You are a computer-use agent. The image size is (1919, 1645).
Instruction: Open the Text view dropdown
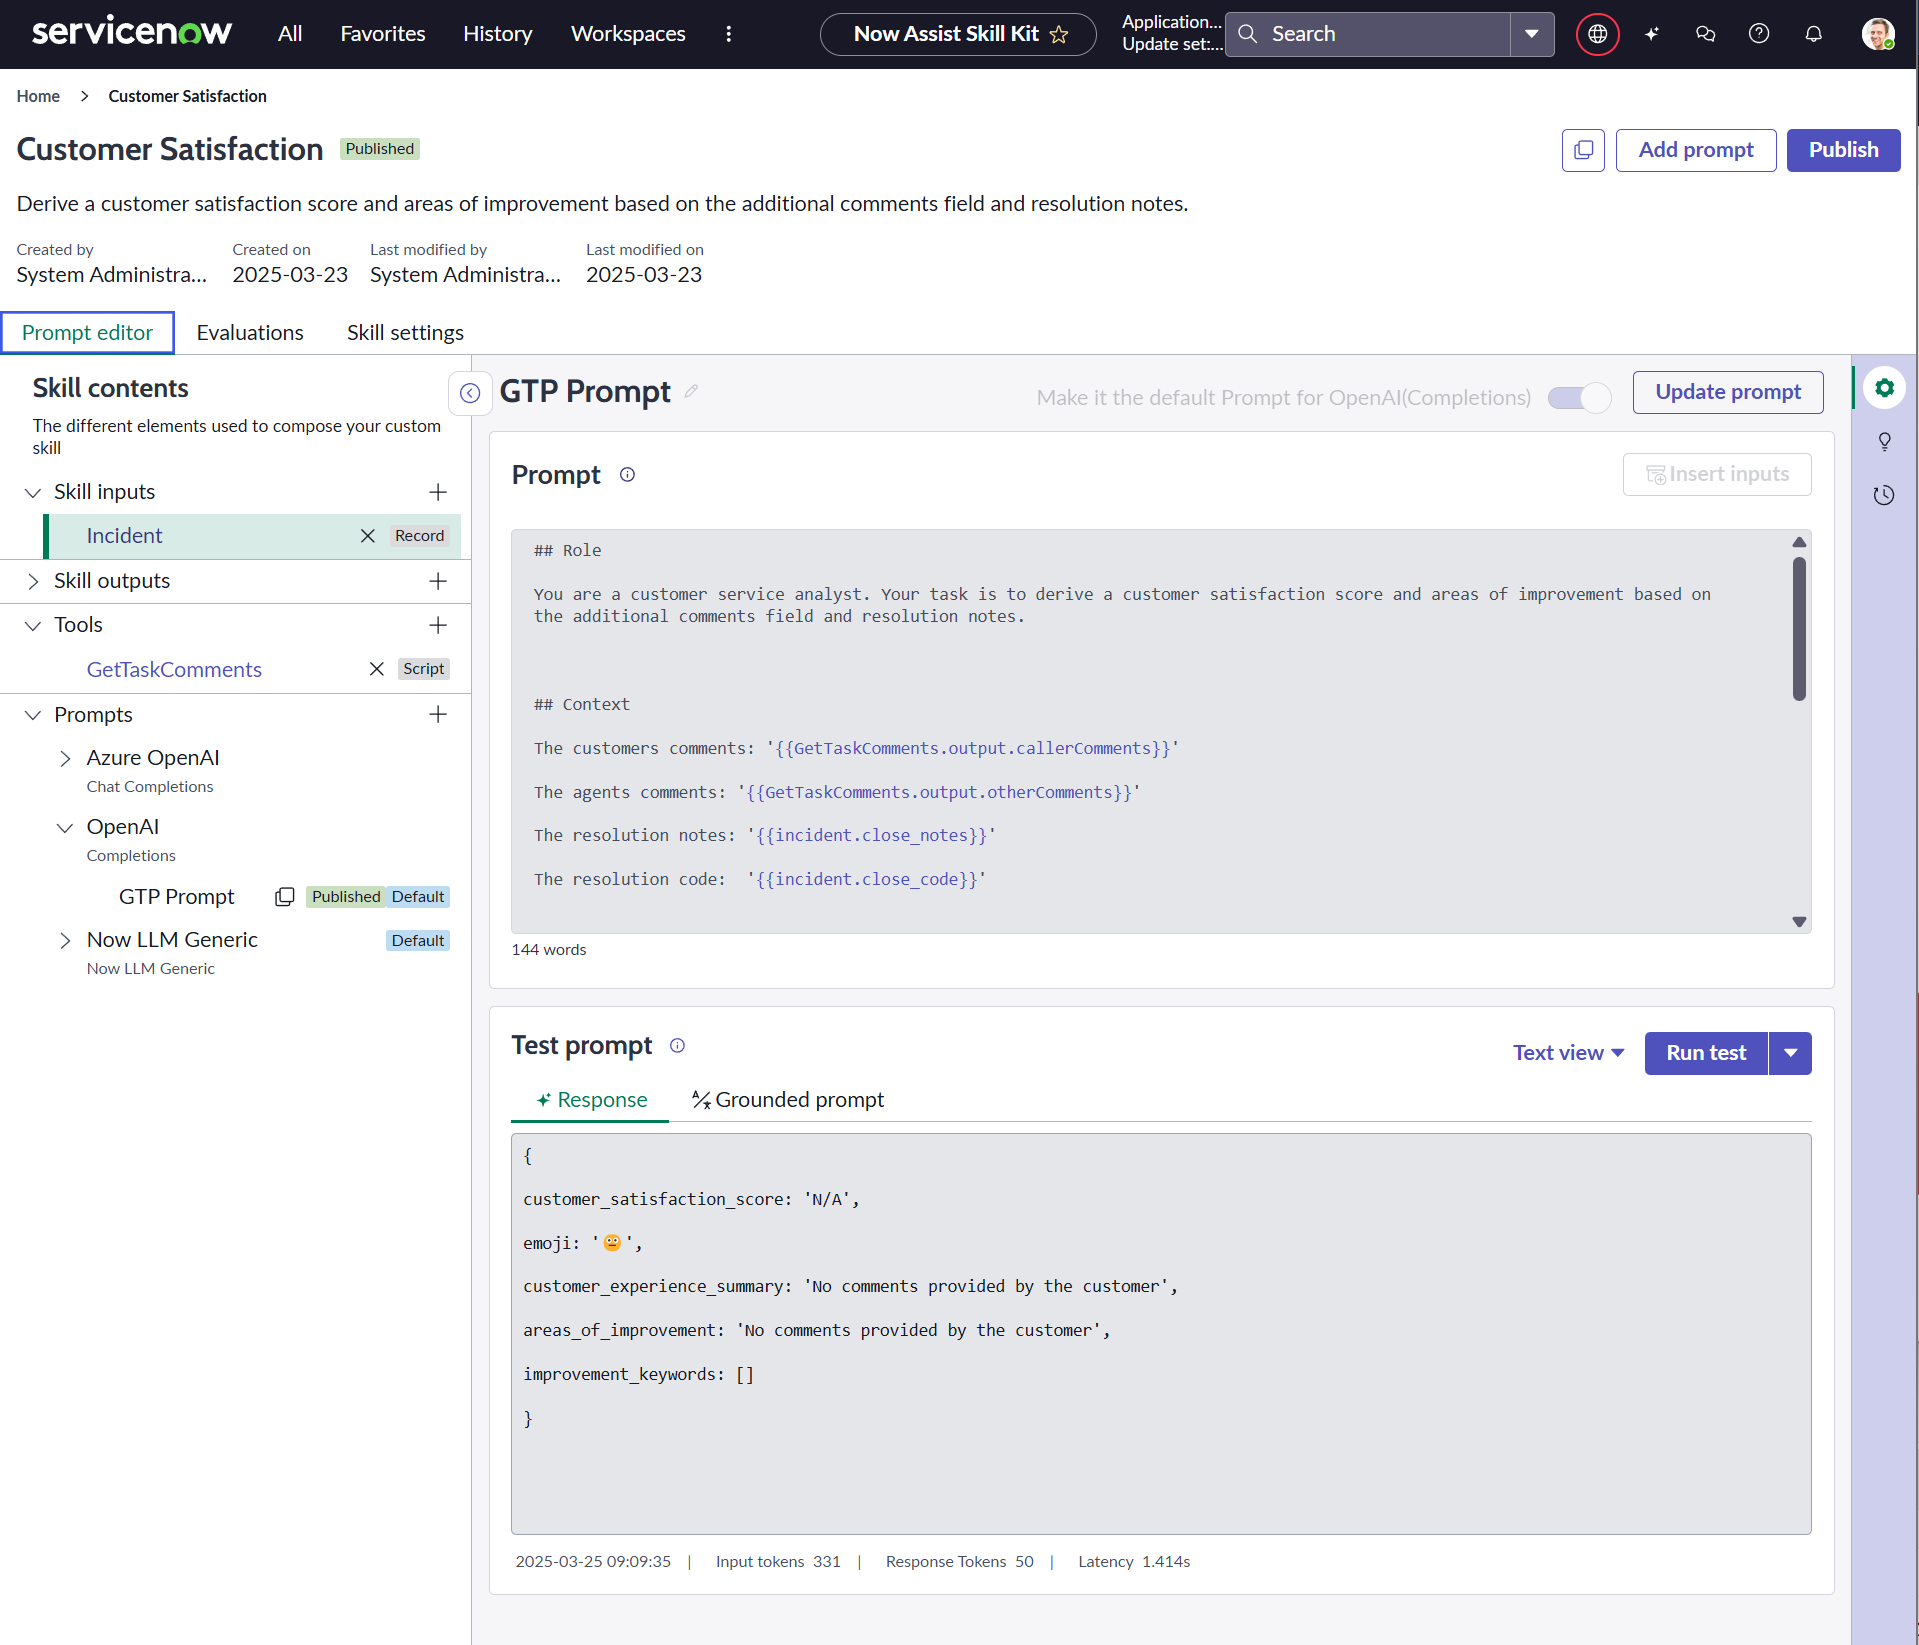1567,1052
